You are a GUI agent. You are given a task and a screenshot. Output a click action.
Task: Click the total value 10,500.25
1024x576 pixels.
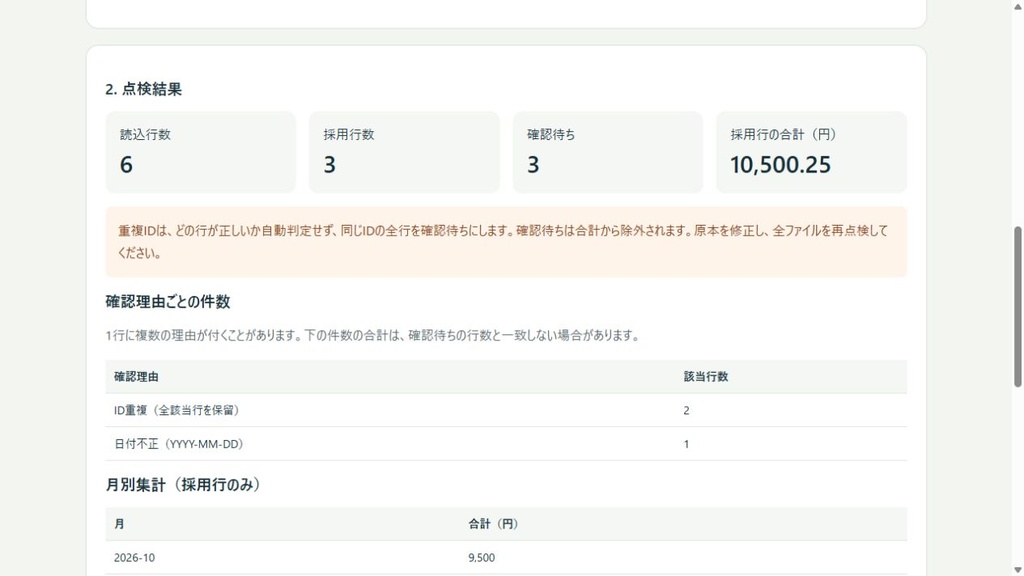[x=780, y=165]
